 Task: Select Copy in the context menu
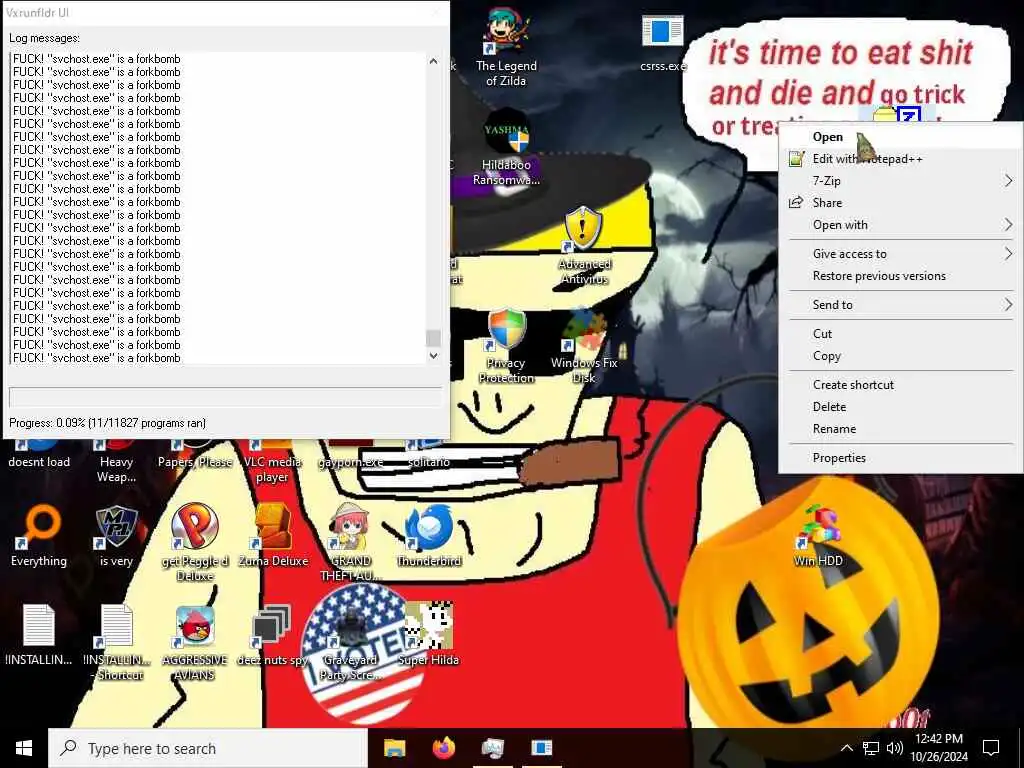[x=901, y=356]
